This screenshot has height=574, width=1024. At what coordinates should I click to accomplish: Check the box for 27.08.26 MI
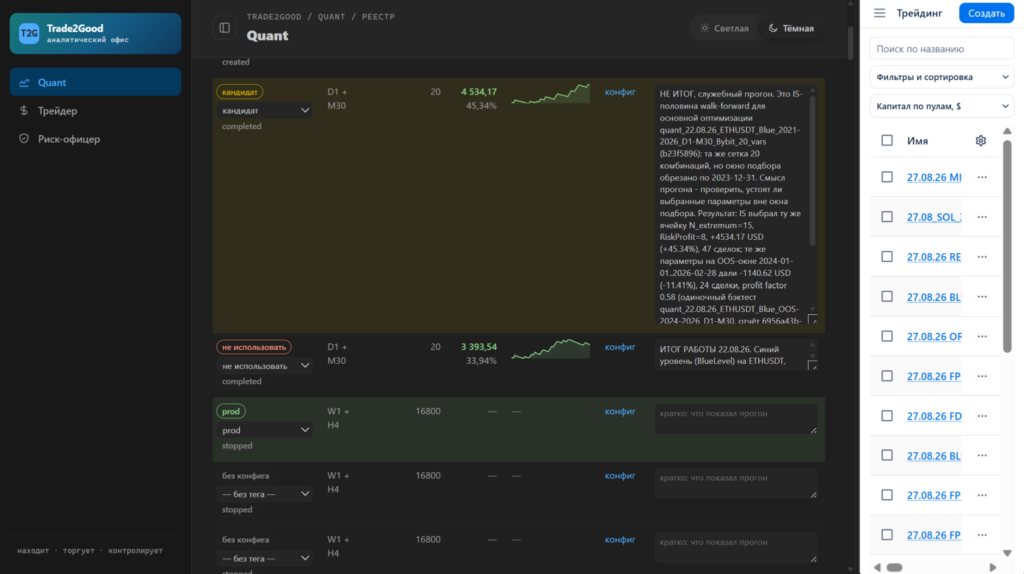tap(887, 177)
